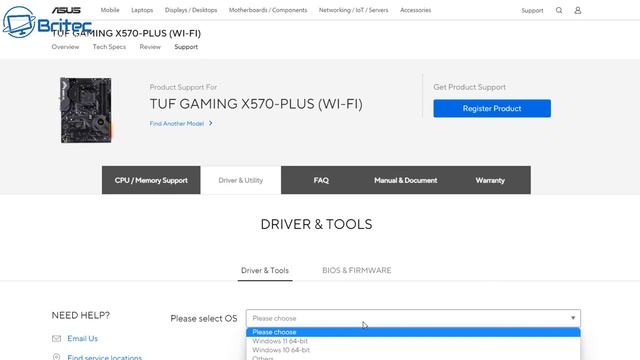Image resolution: width=640 pixels, height=360 pixels.
Task: Go to product Review tab
Action: pos(150,47)
